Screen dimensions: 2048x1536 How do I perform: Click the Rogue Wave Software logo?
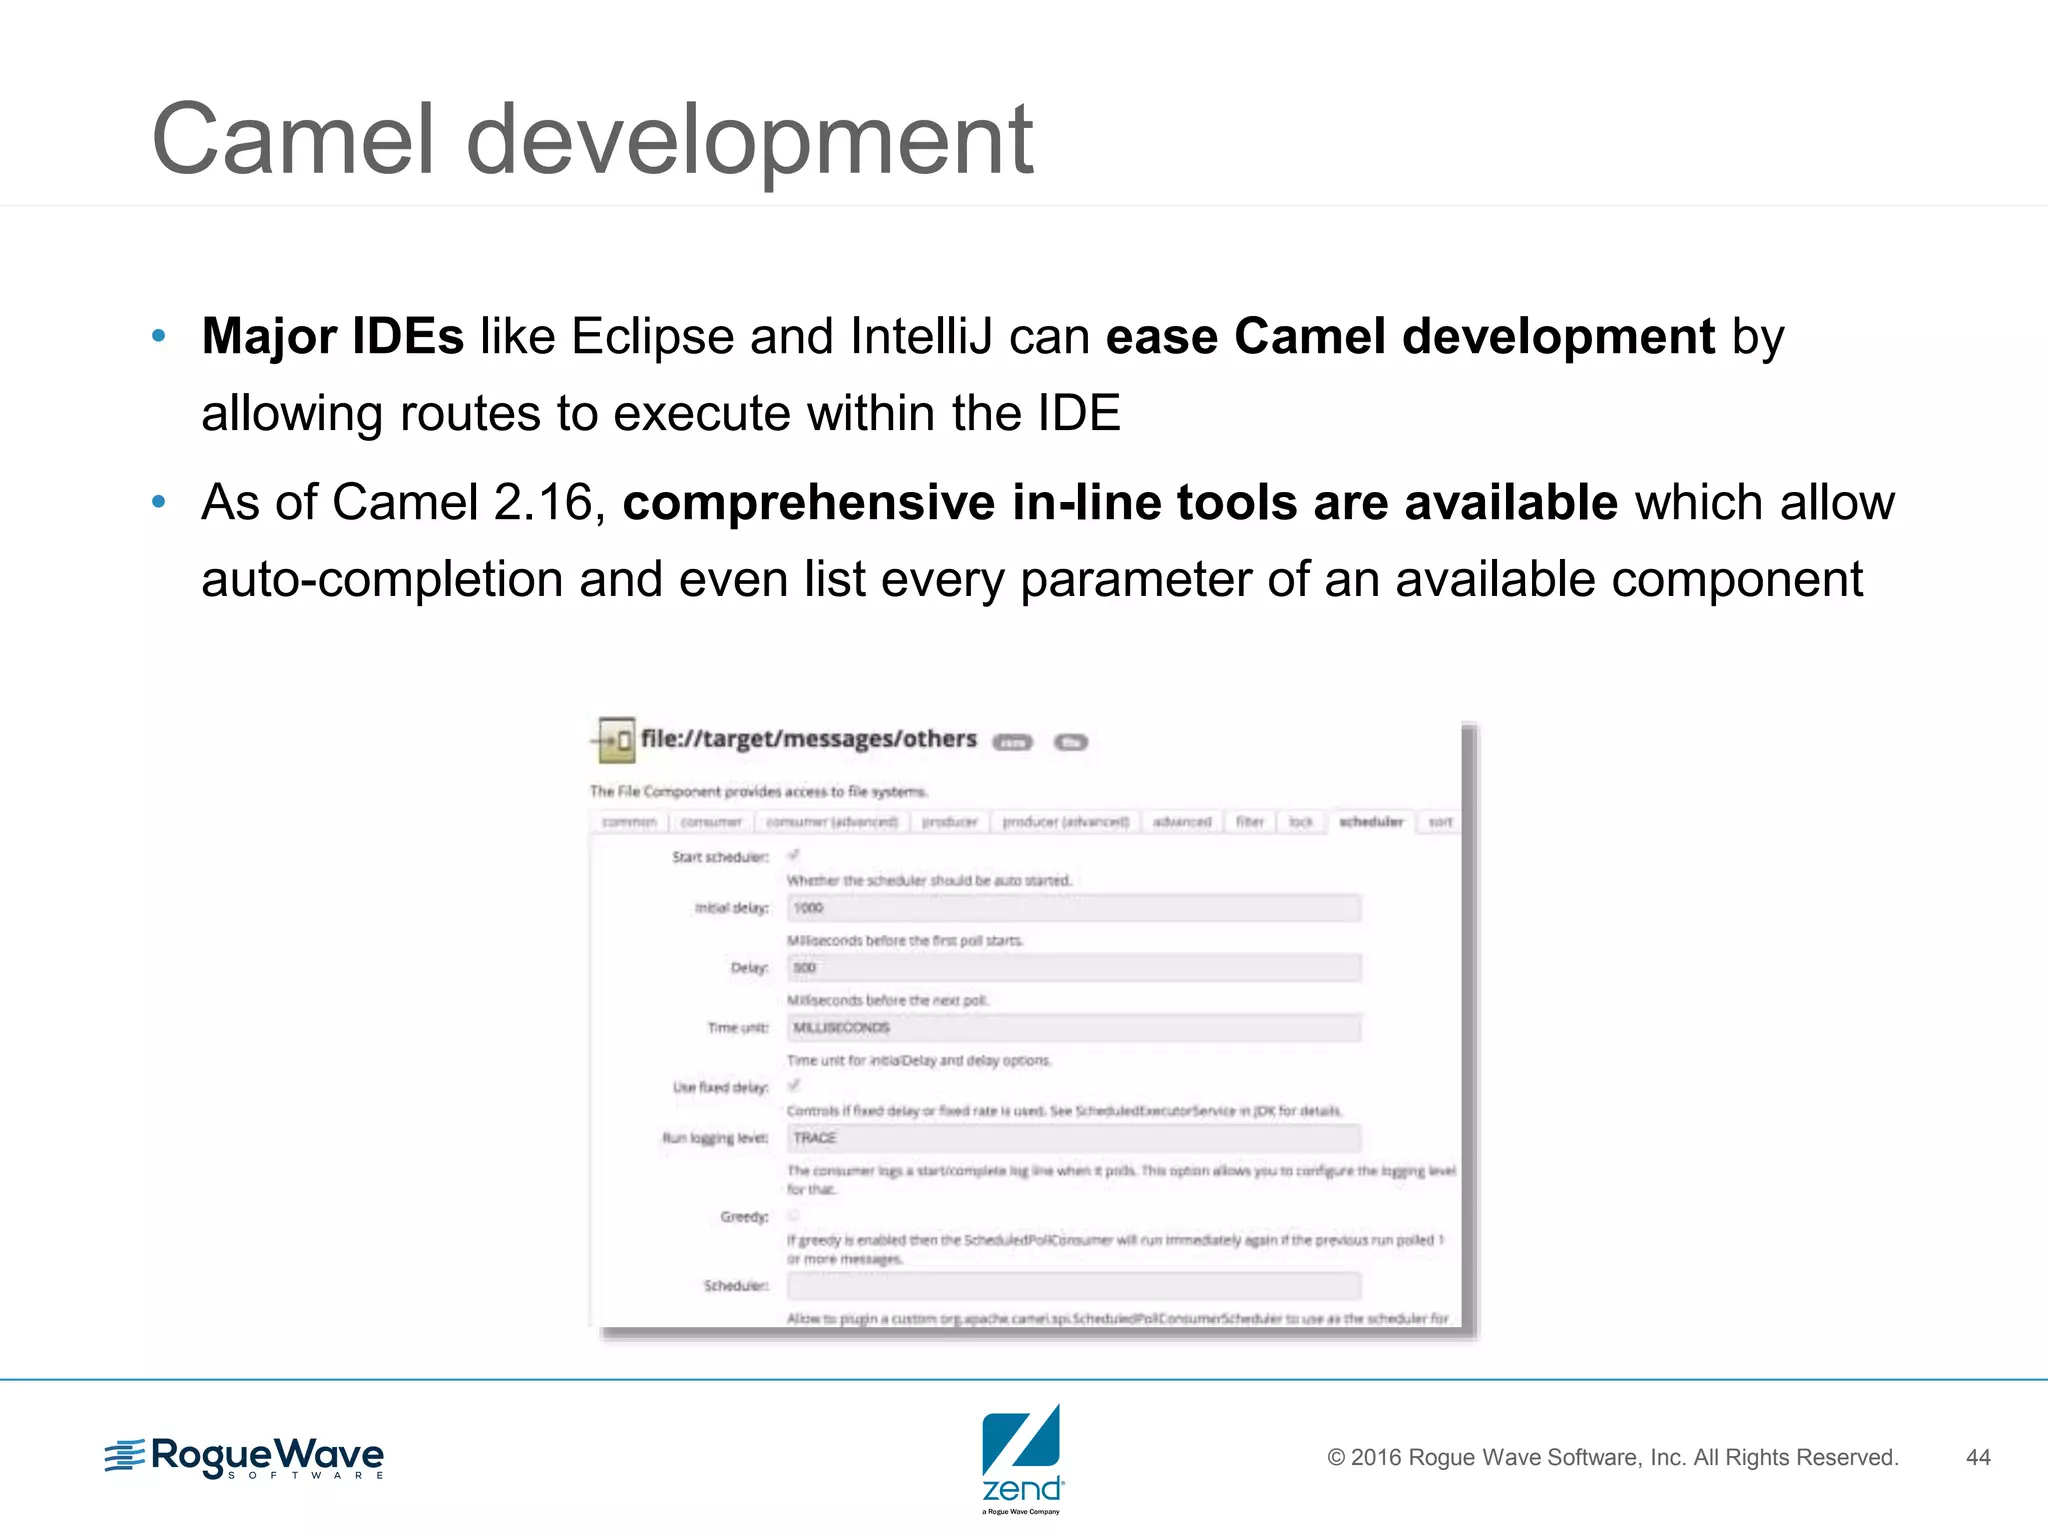click(x=244, y=1457)
